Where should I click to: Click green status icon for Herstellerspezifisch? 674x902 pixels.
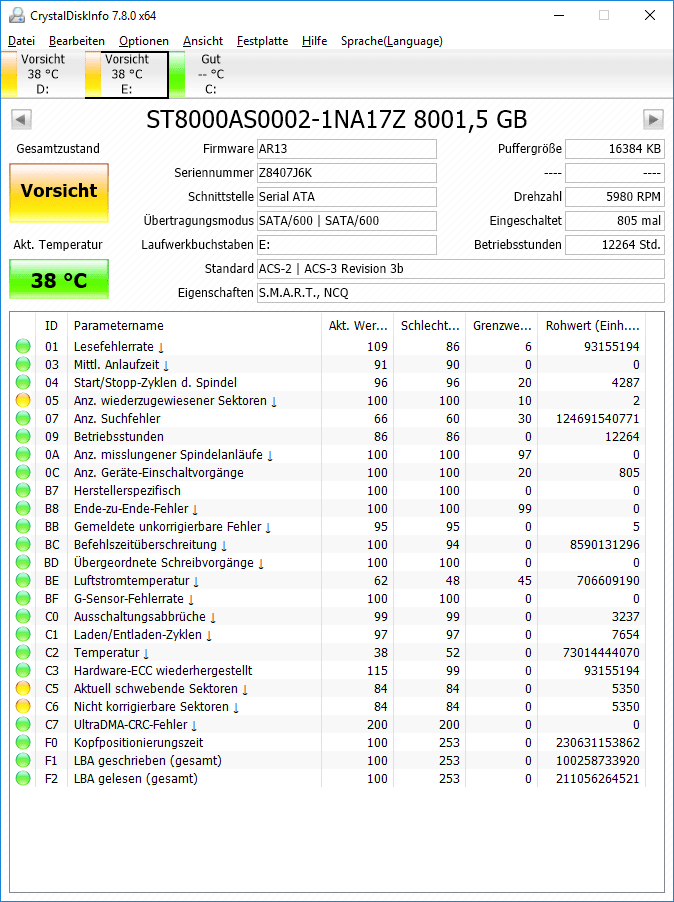point(23,490)
